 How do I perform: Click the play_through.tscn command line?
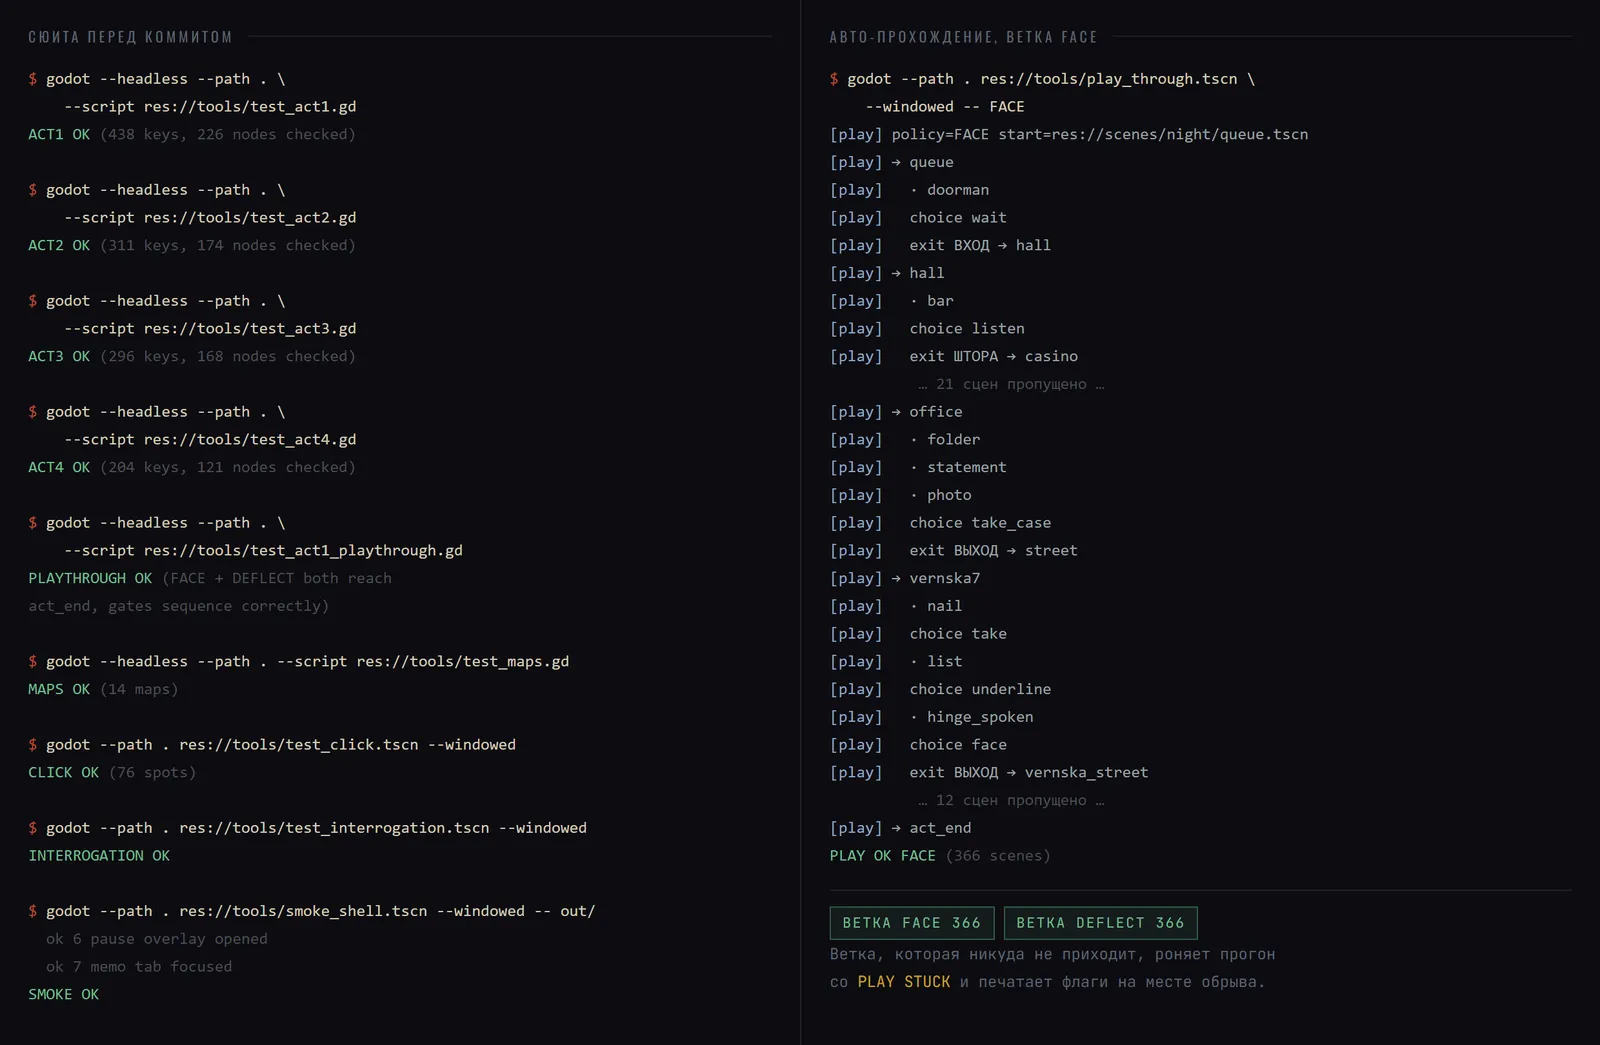pos(1042,78)
